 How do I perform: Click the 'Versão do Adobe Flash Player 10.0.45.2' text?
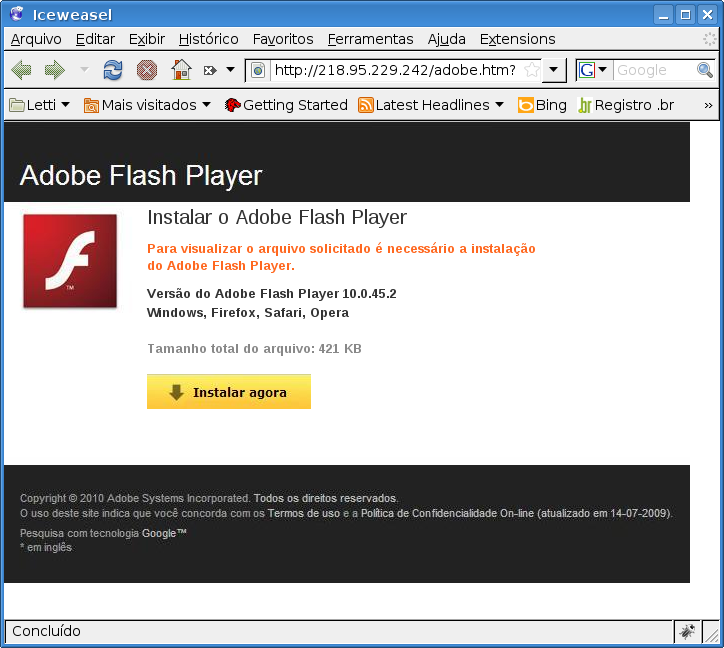tap(272, 294)
